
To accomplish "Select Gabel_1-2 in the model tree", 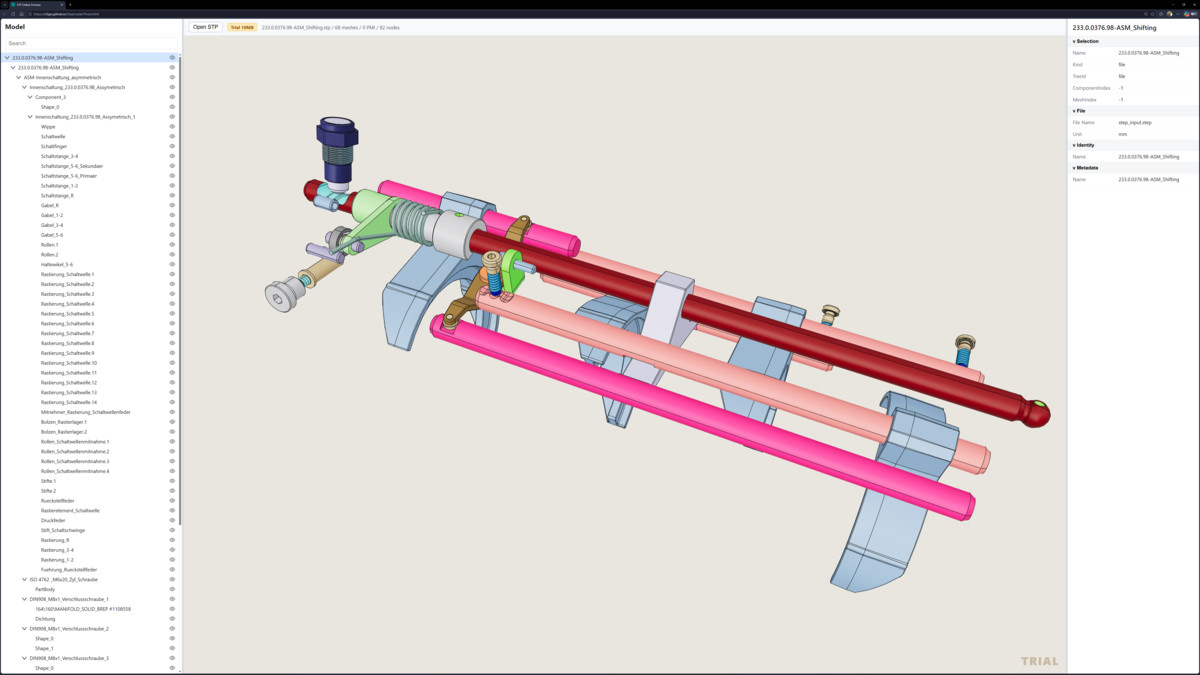I will [52, 215].
